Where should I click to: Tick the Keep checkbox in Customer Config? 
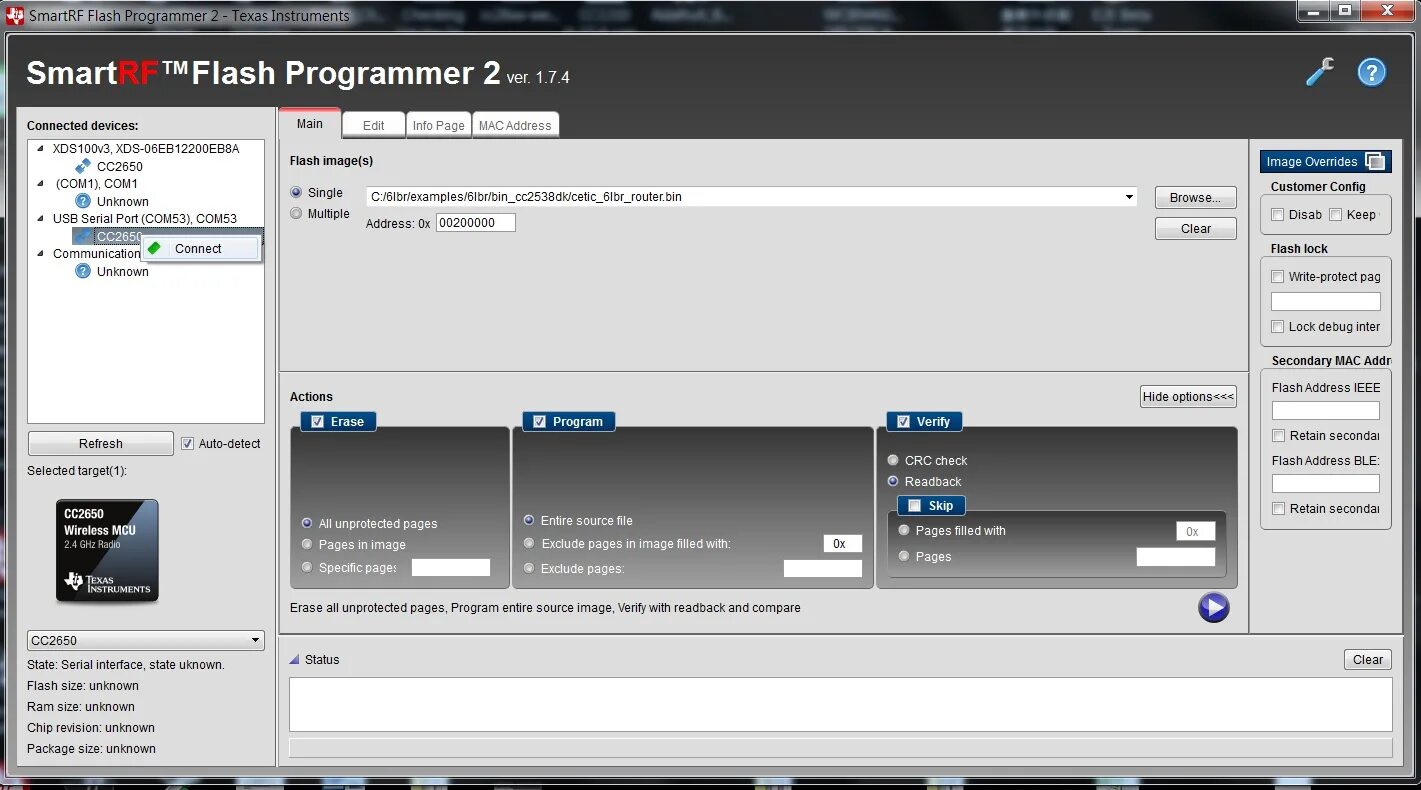(x=1335, y=214)
